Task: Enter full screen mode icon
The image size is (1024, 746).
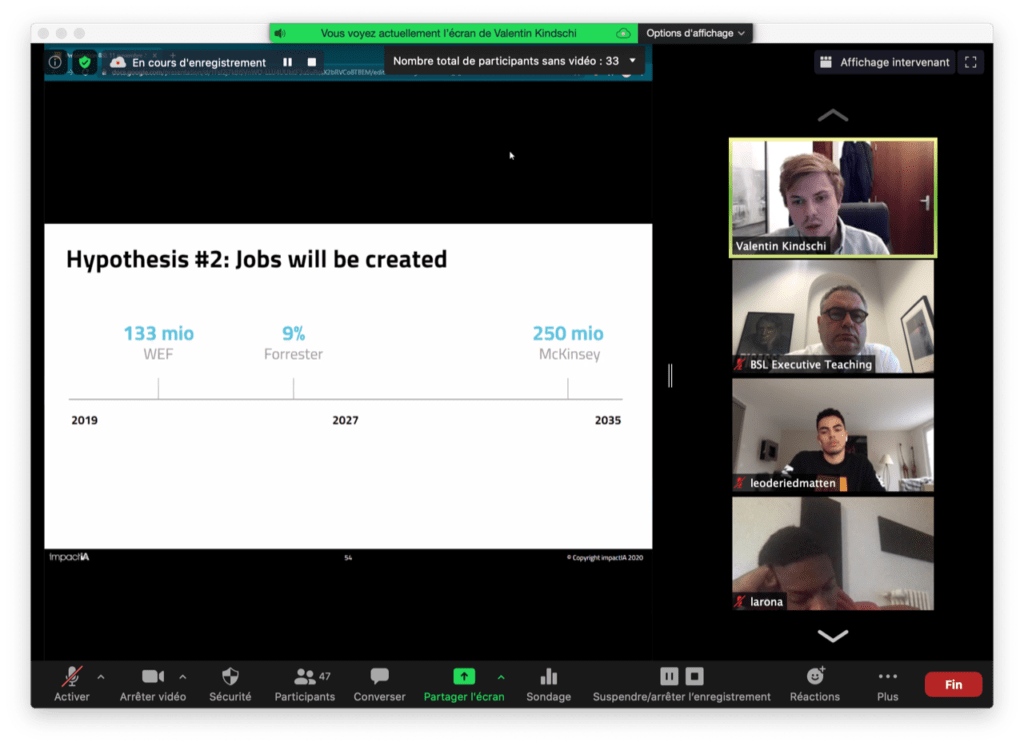Action: (970, 62)
